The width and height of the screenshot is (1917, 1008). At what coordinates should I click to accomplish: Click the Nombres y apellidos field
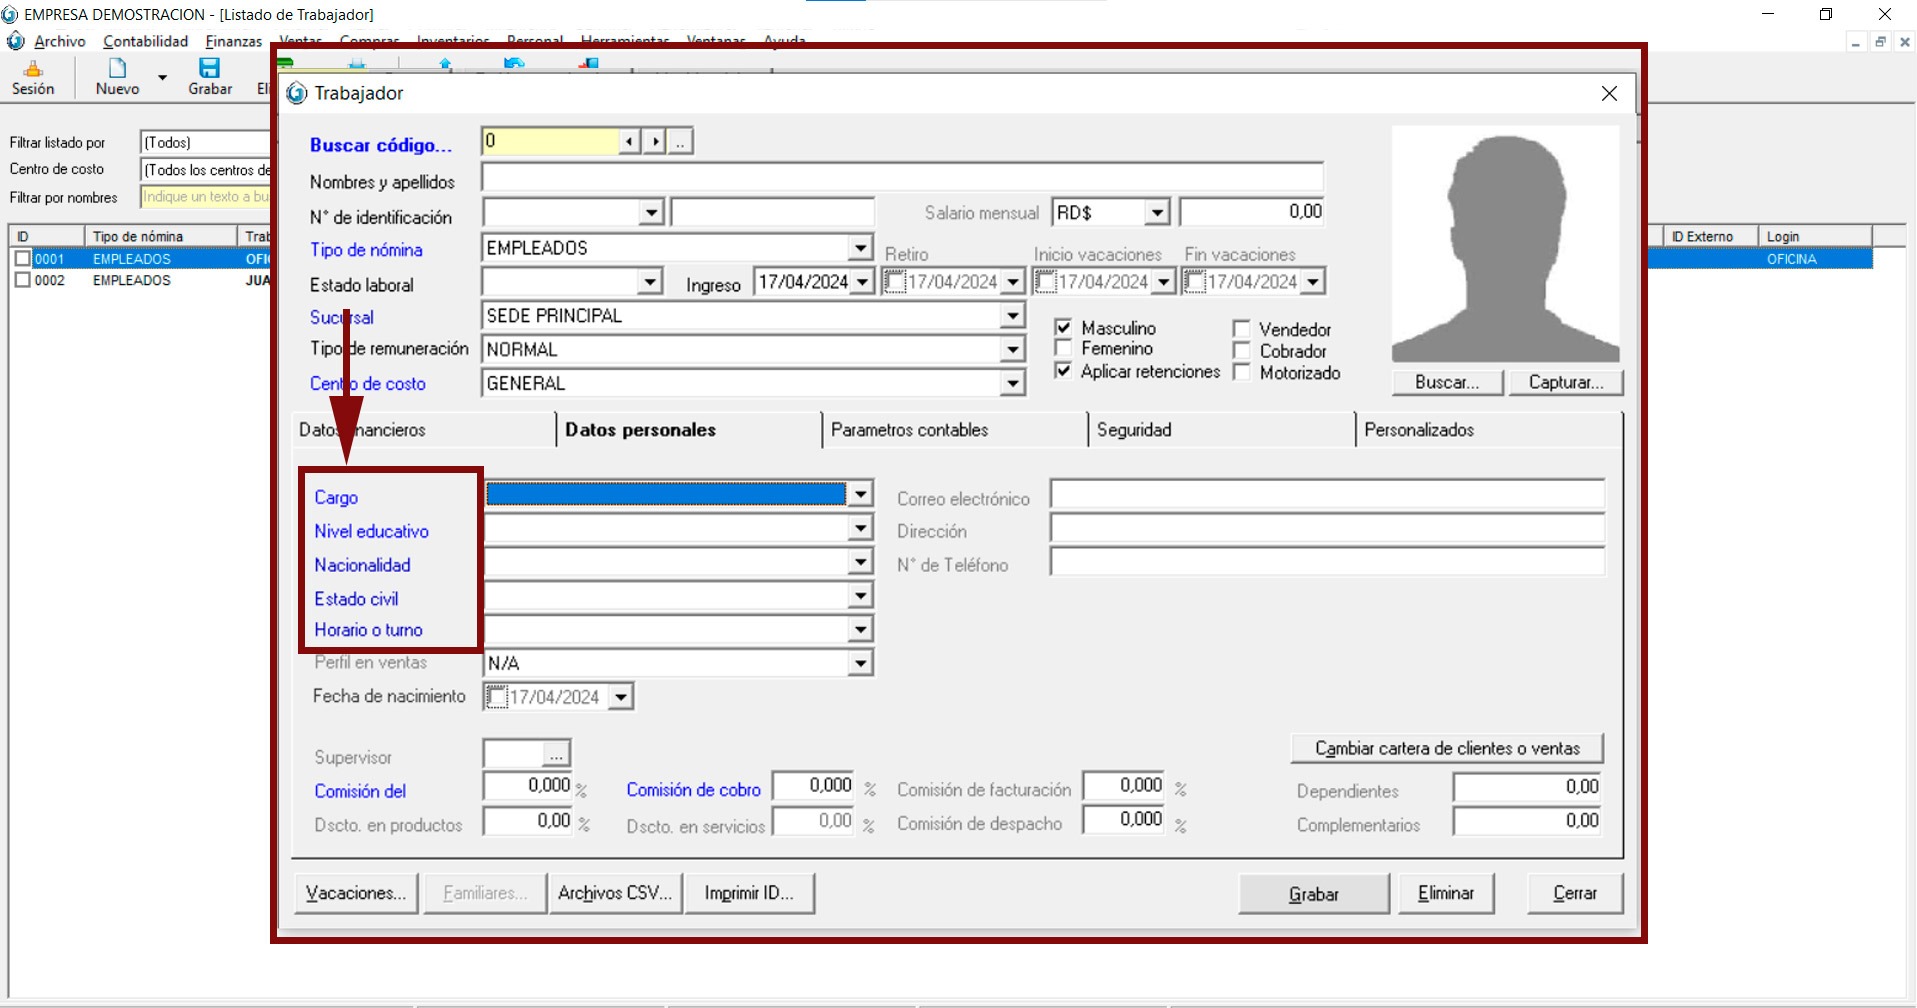pos(901,178)
